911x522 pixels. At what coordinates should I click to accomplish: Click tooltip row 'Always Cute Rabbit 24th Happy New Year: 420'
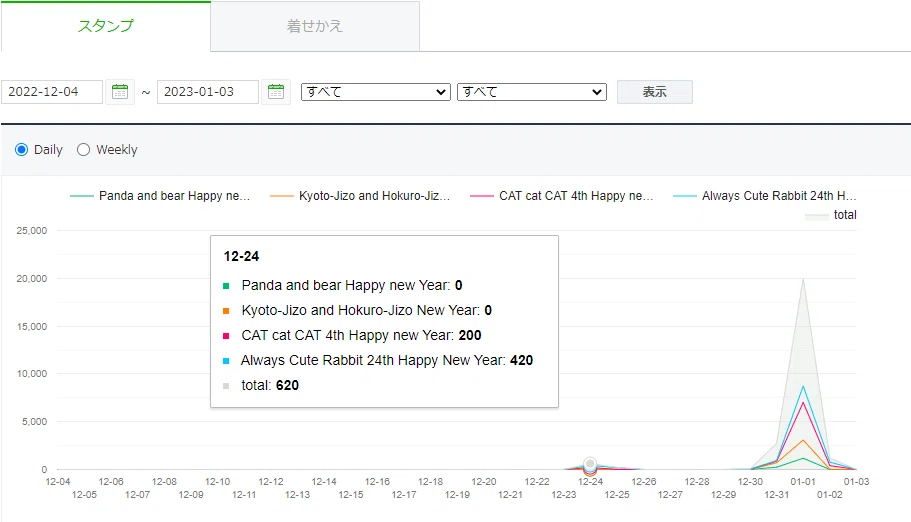coord(378,360)
